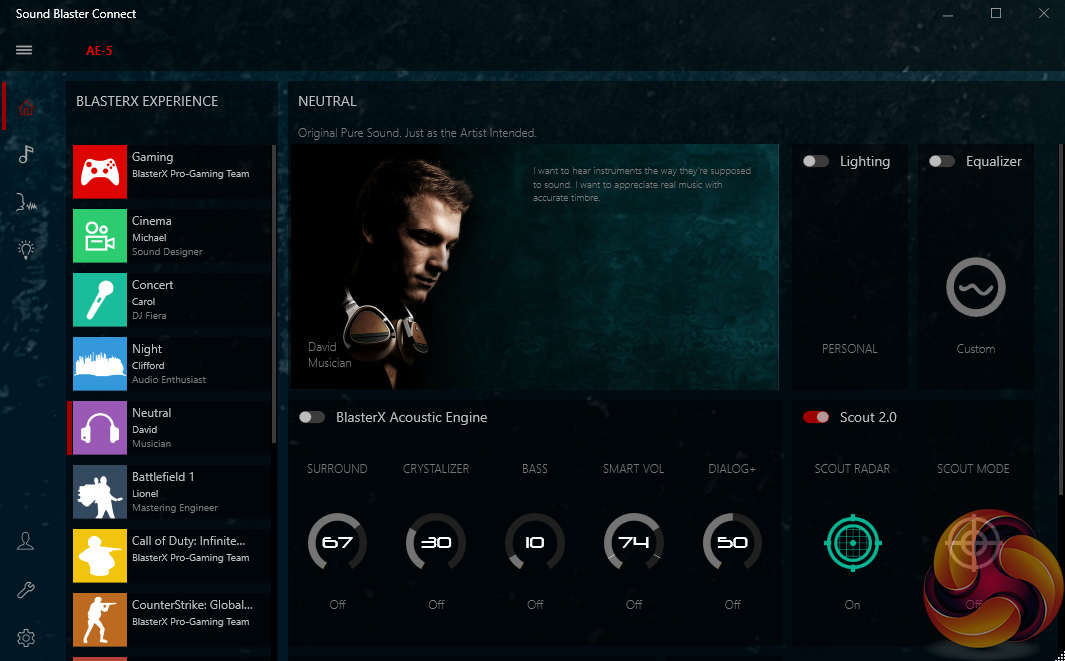Turn off the Scout 2.0 switch

816,417
